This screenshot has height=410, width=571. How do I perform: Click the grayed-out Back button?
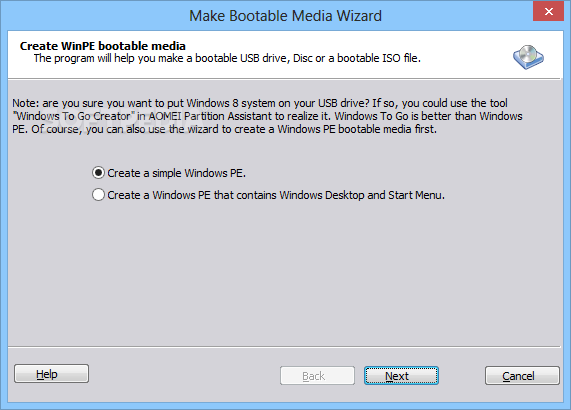tap(317, 375)
